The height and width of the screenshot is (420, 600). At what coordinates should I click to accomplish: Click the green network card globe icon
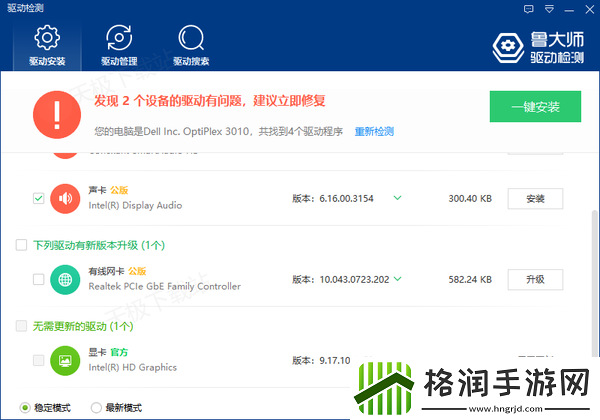[x=65, y=279]
